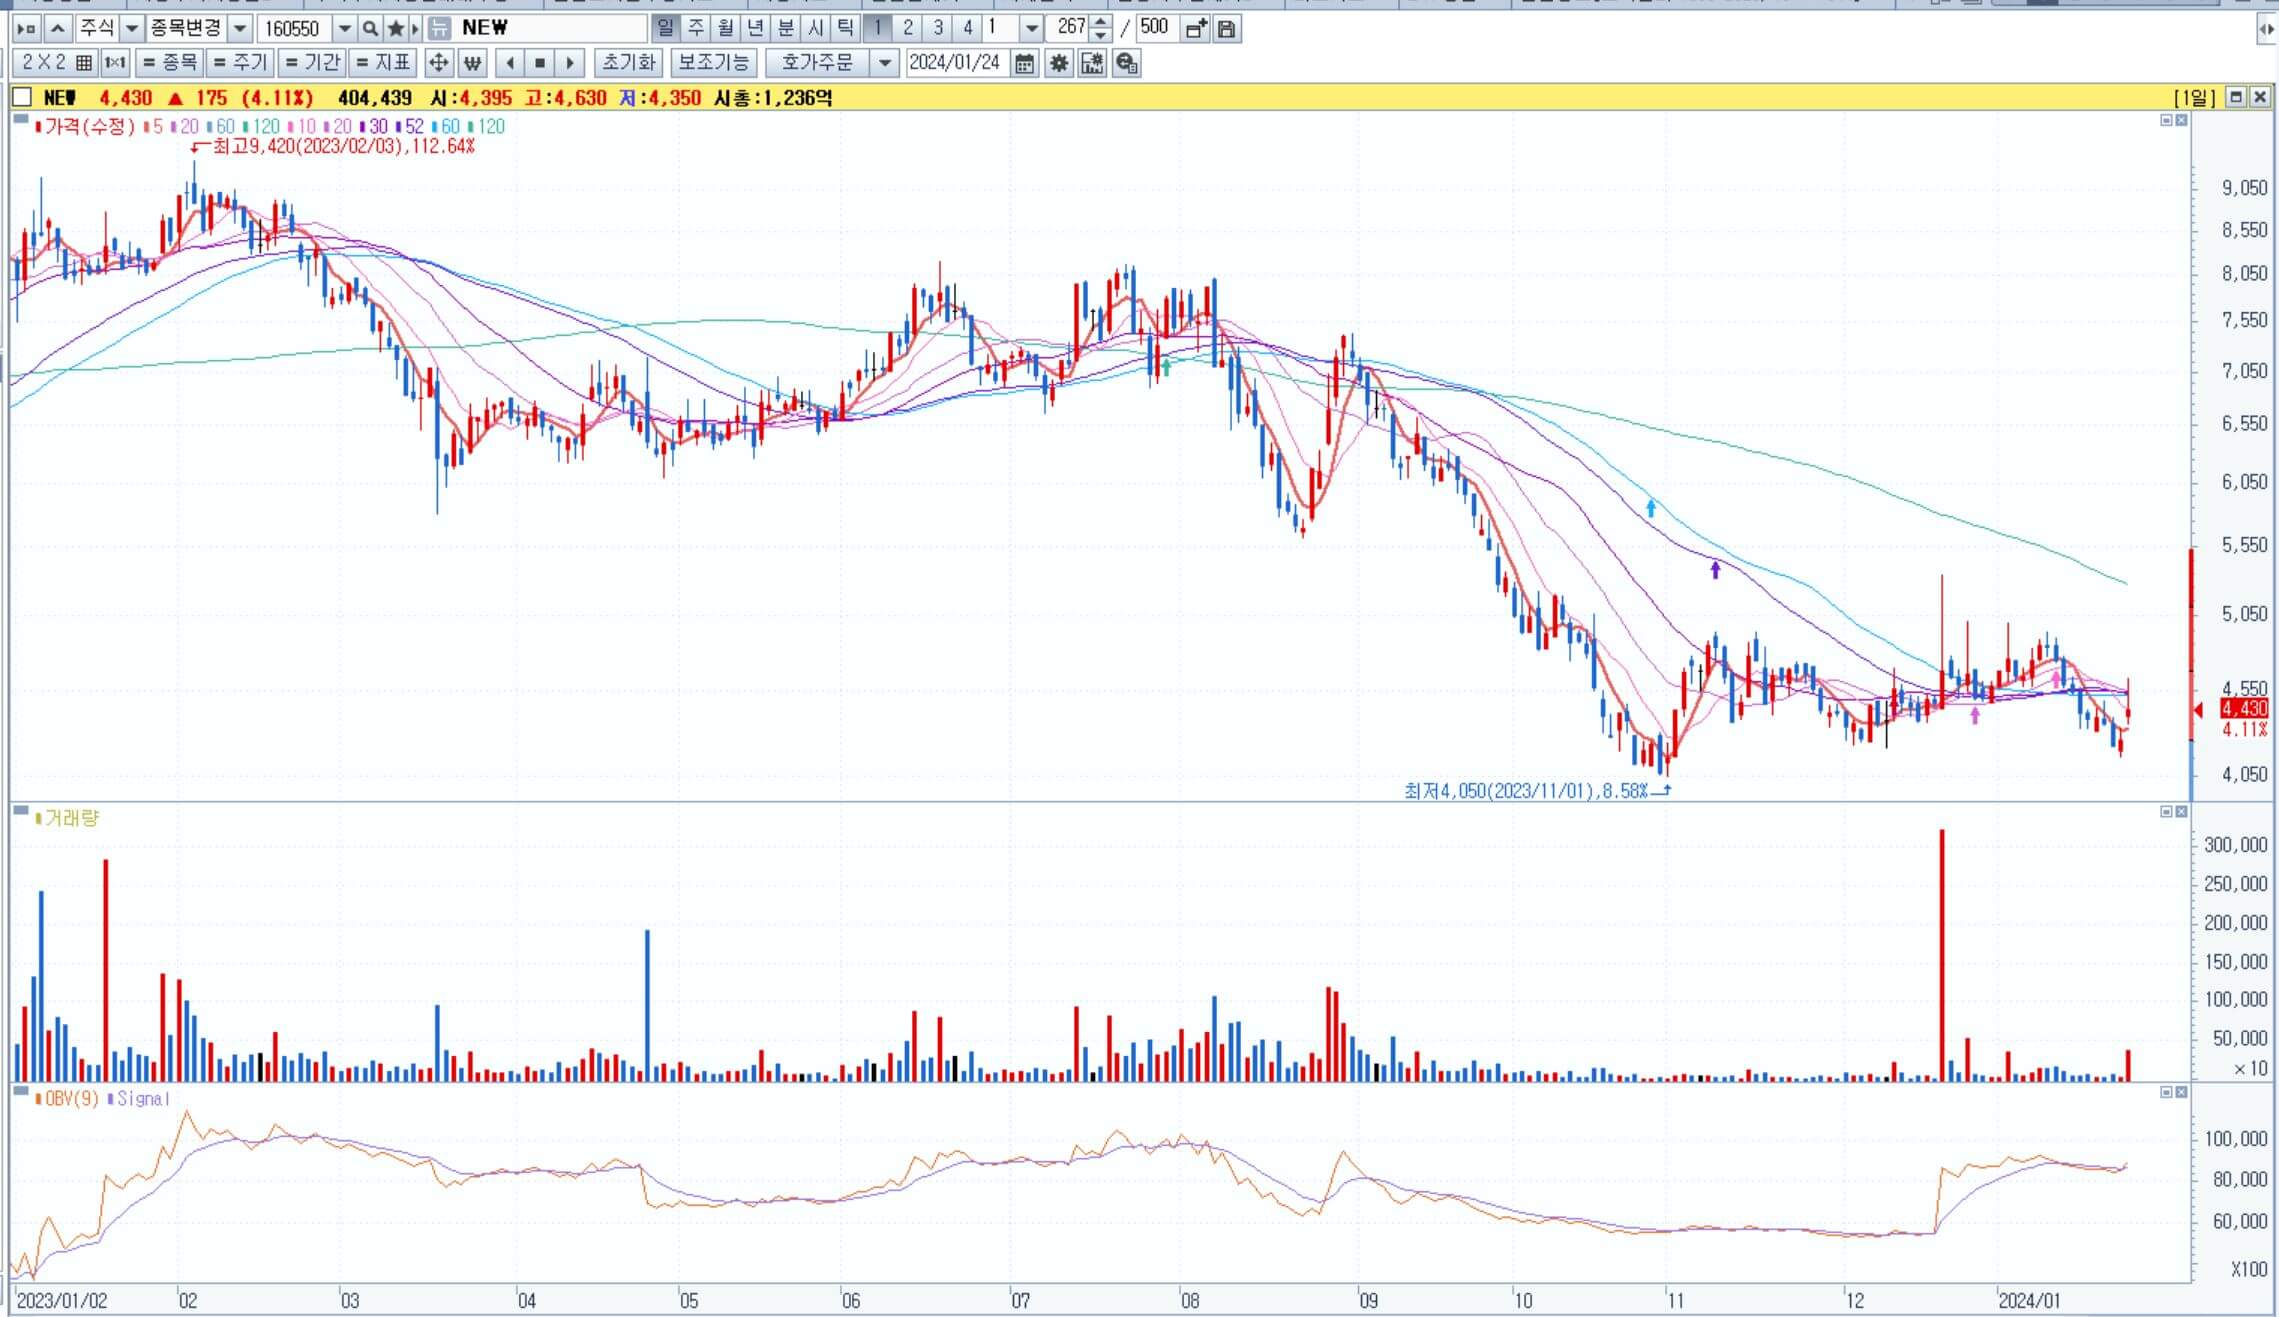Open the 160550 stock code dropdown

coord(344,28)
